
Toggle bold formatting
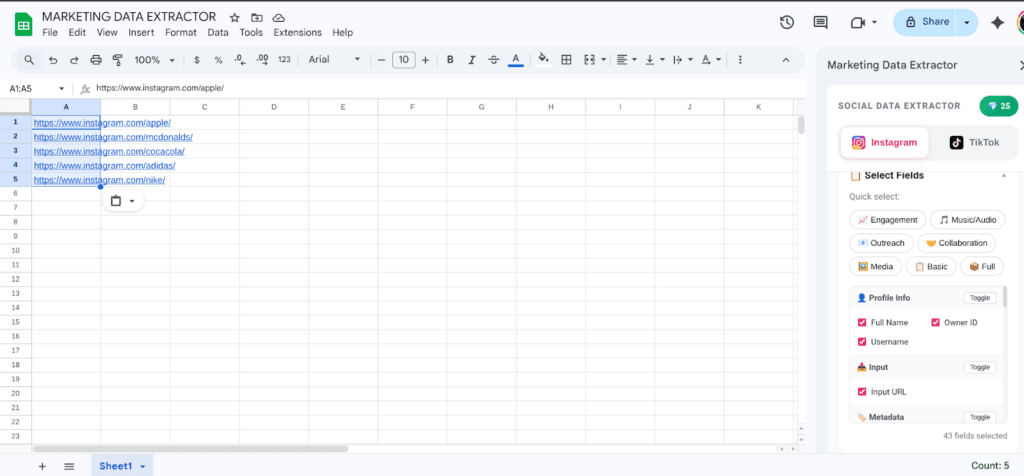click(450, 60)
